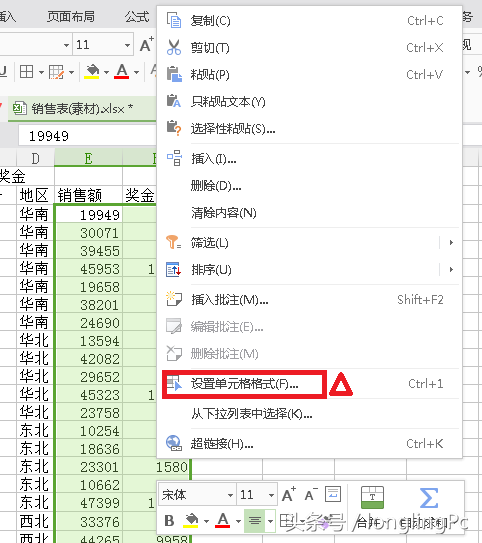Viewport: 482px width, 543px height.
Task: Increase font size in ribbon
Action: pos(147,44)
